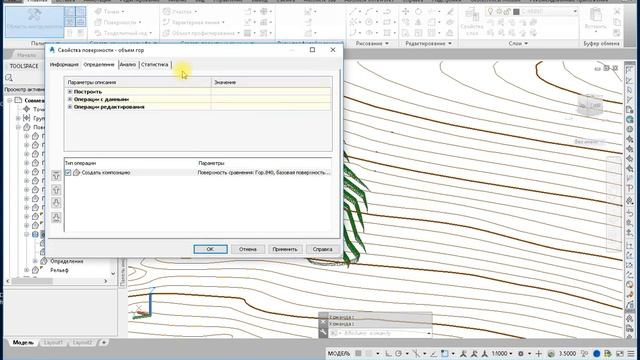
Task: Switch to the Статистика tab
Action: click(x=154, y=64)
